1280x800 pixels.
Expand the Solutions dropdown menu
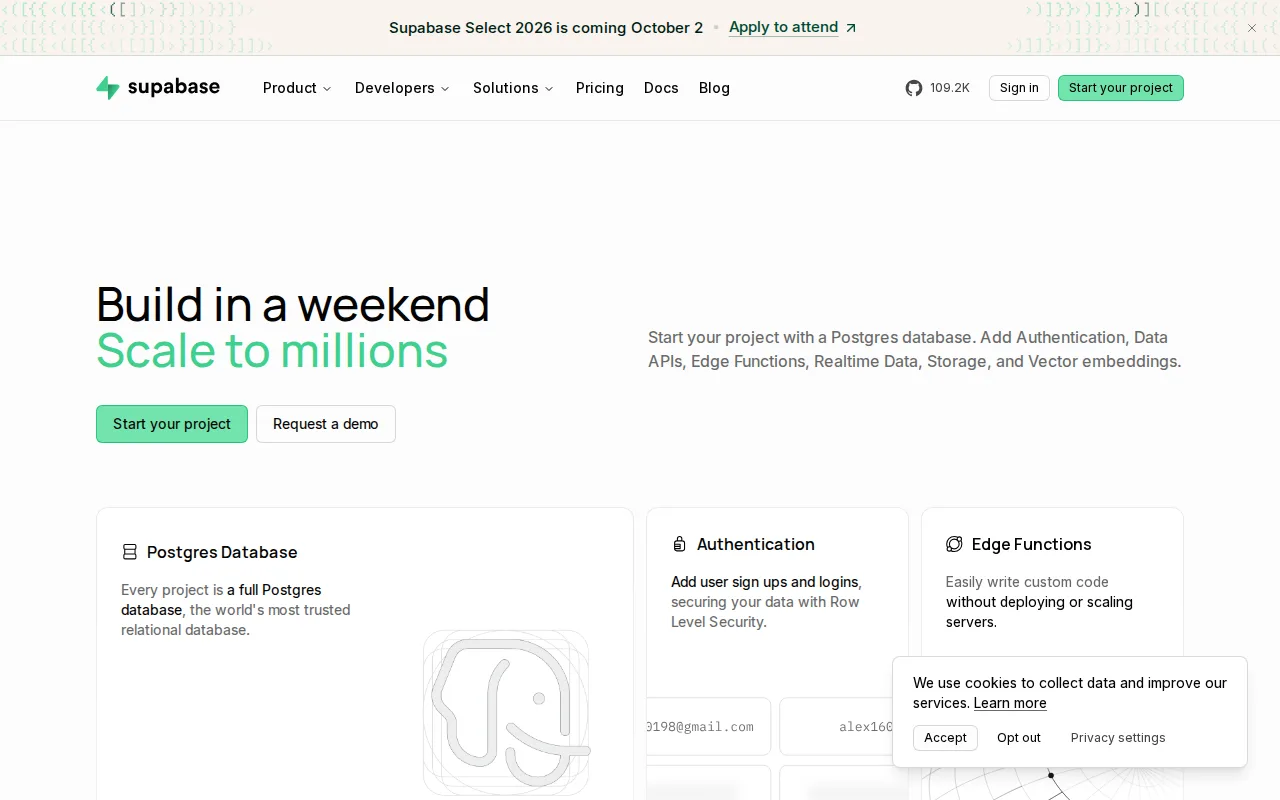(513, 88)
